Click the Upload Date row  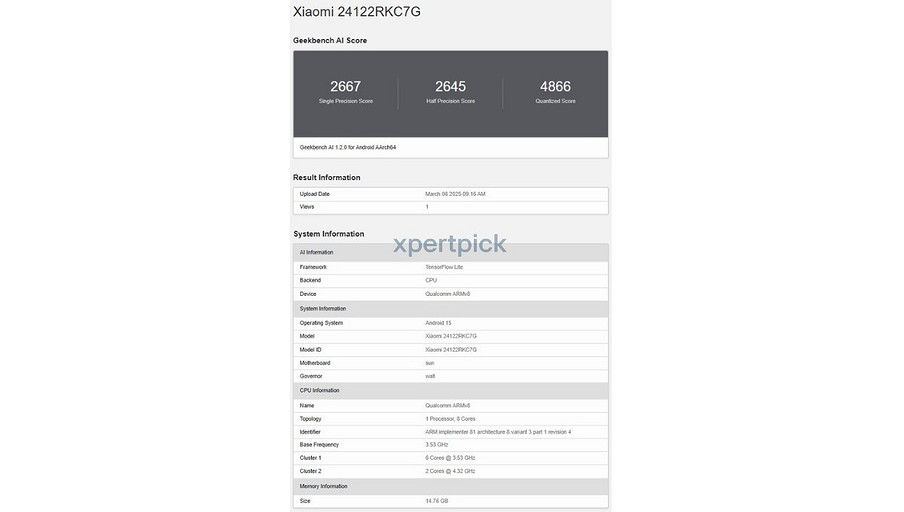(x=450, y=194)
